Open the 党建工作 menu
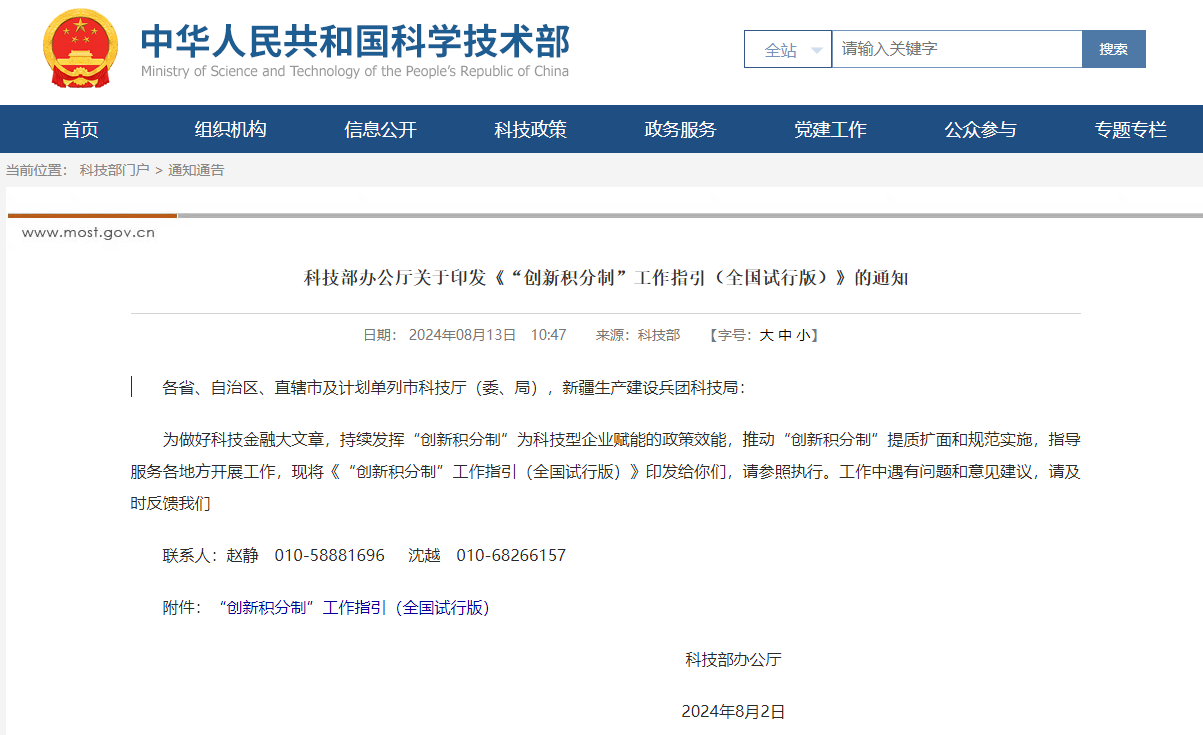 click(831, 129)
